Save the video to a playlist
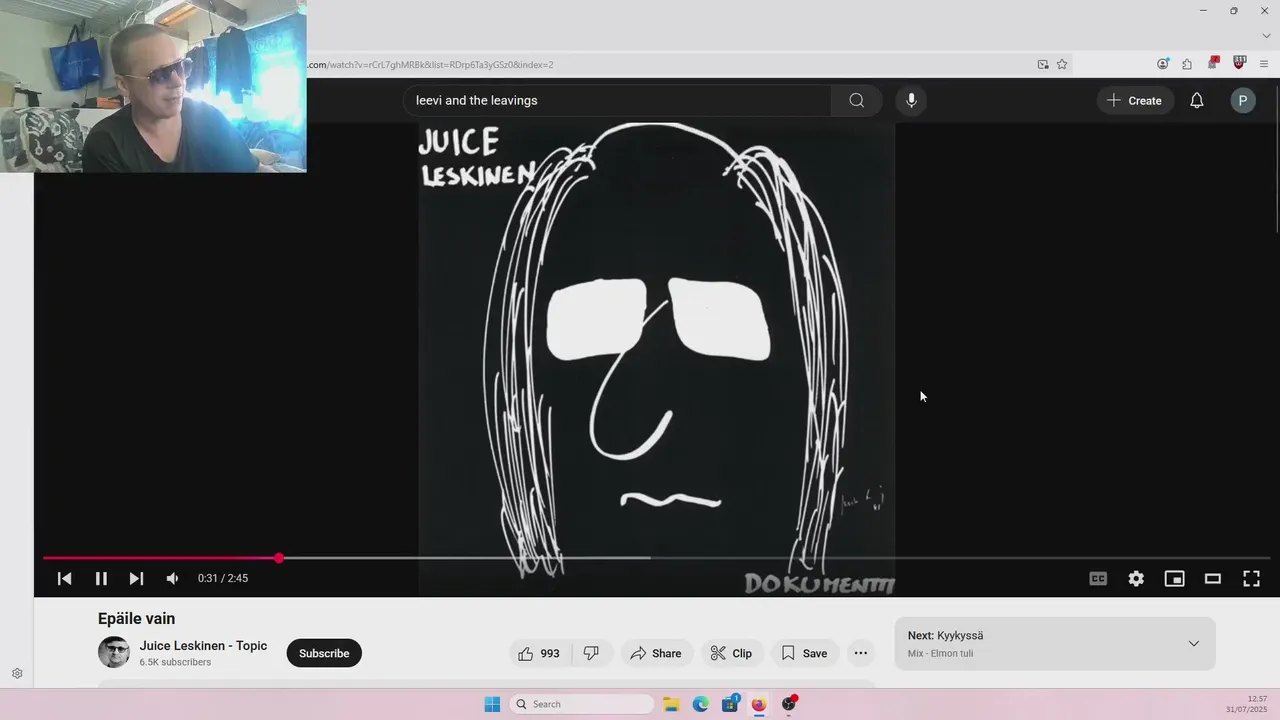Screen dimensions: 1280x720 click(805, 653)
